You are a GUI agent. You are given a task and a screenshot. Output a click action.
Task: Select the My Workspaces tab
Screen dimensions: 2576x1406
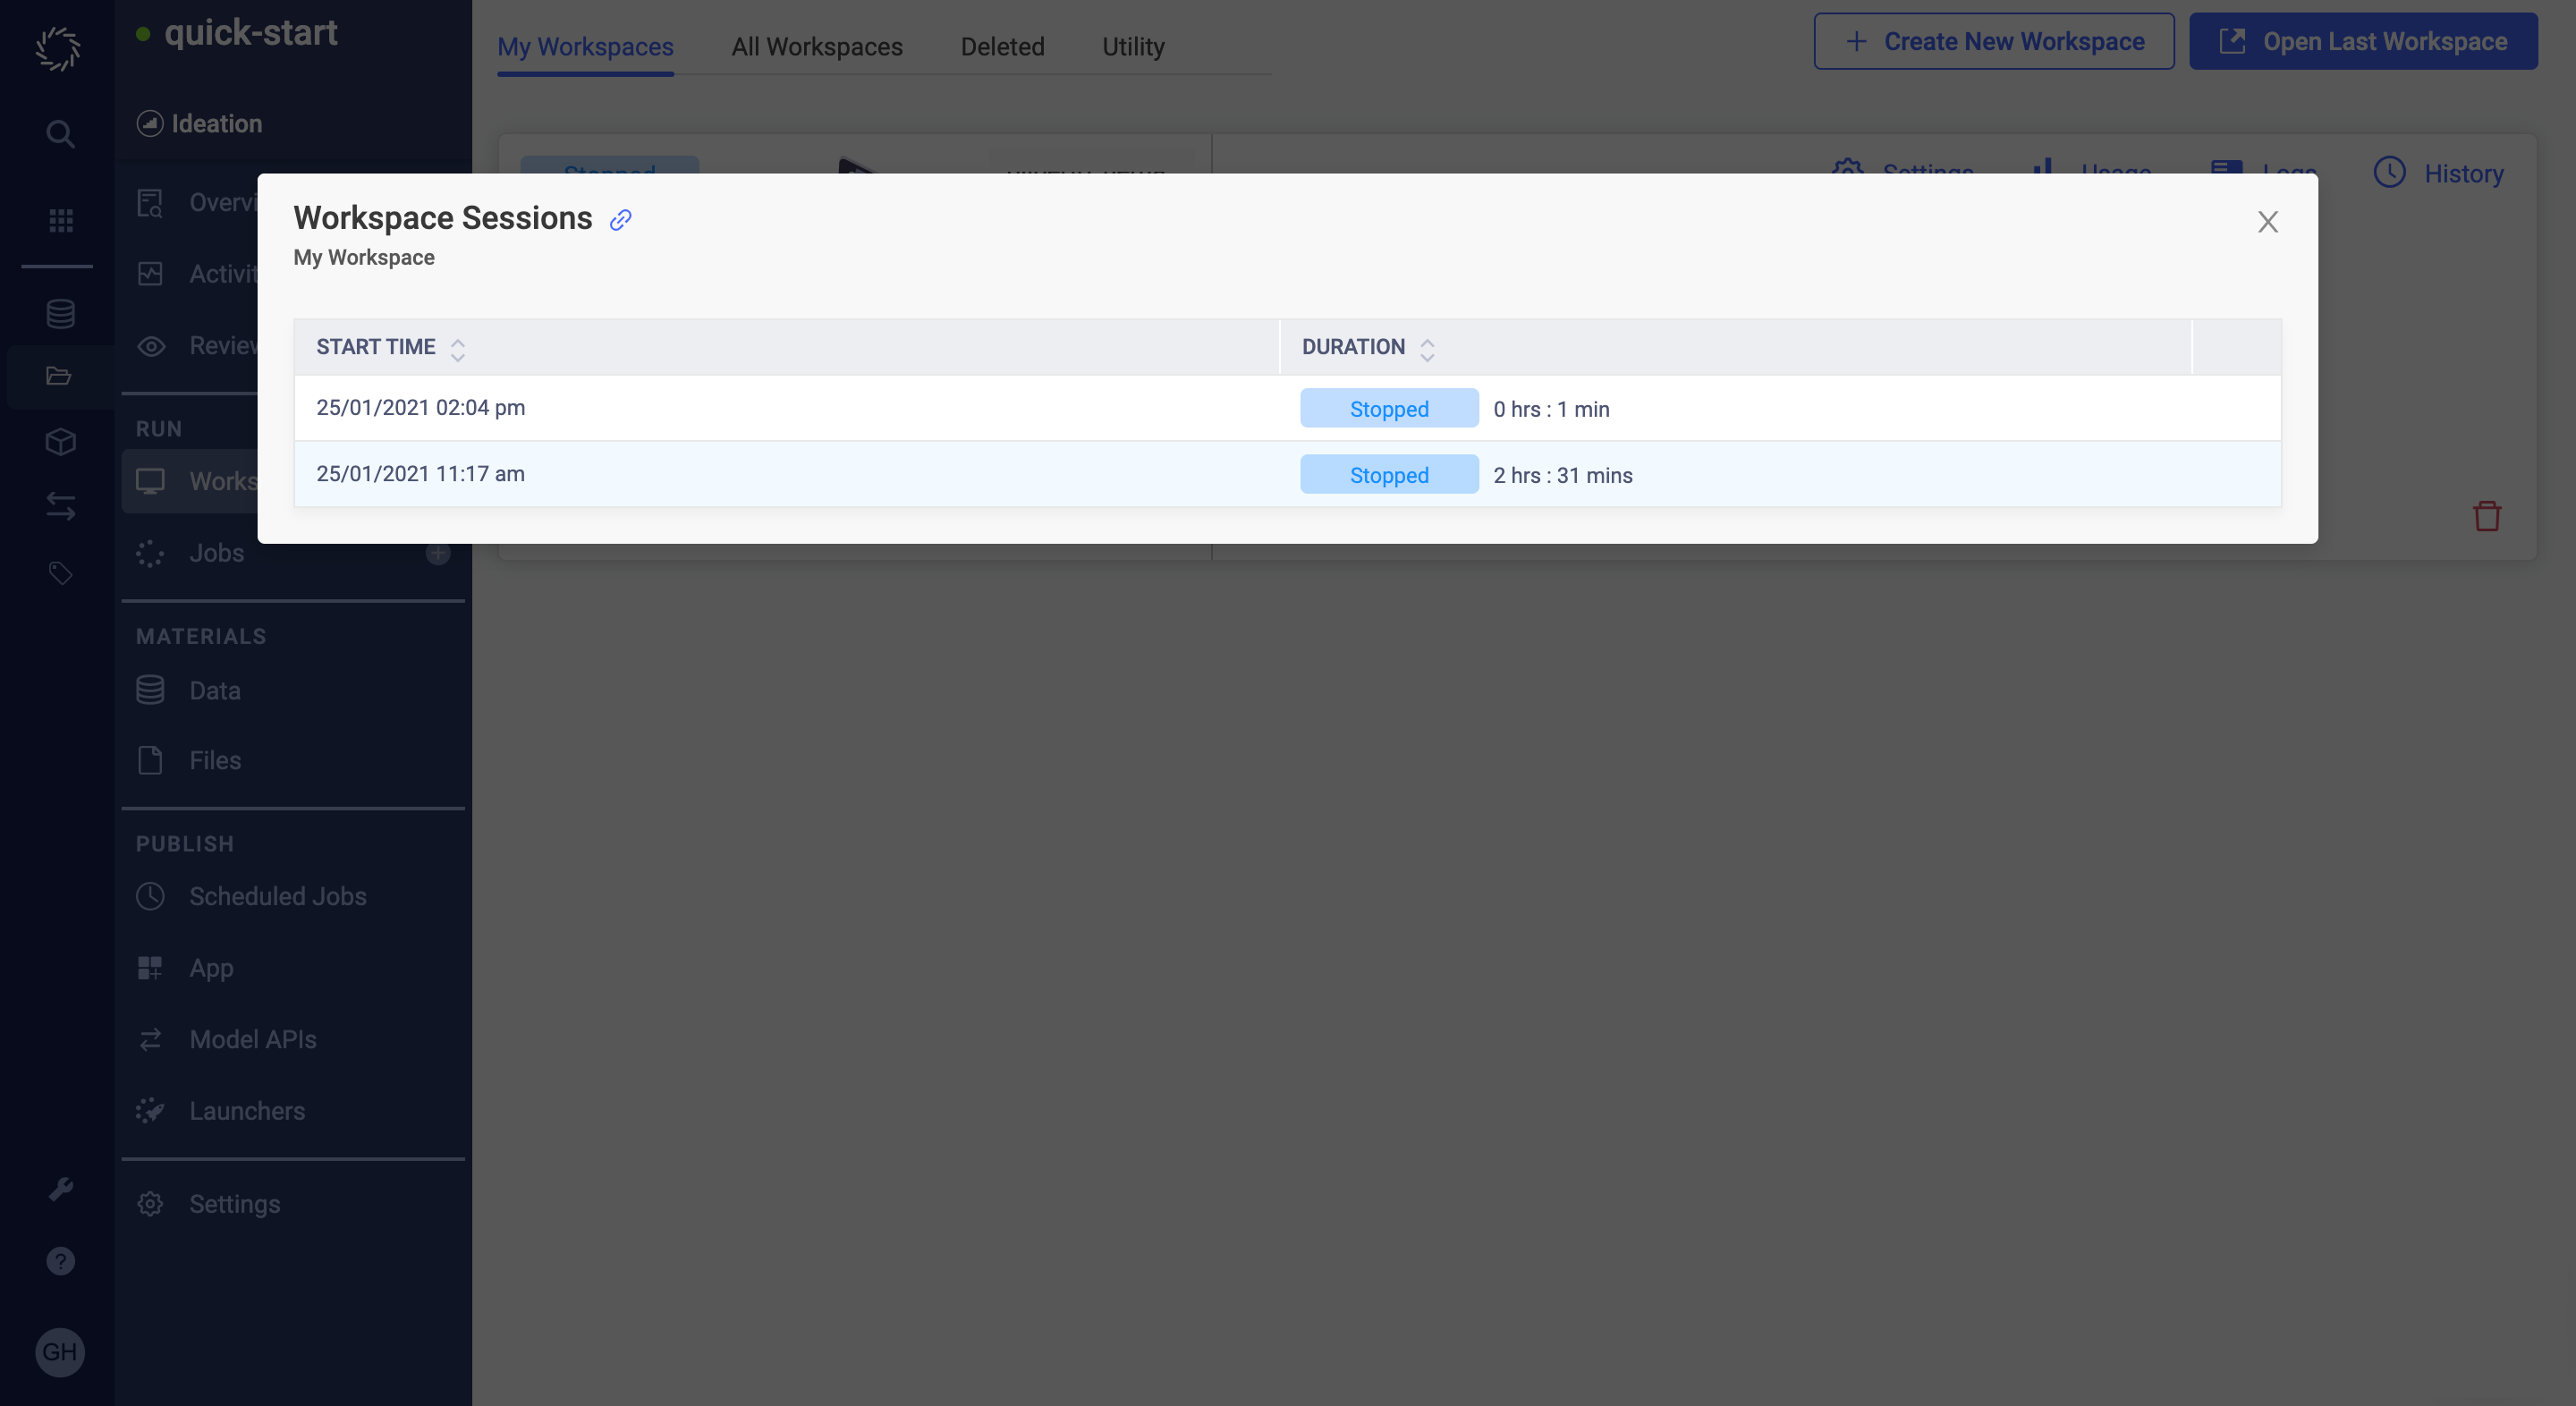point(585,43)
